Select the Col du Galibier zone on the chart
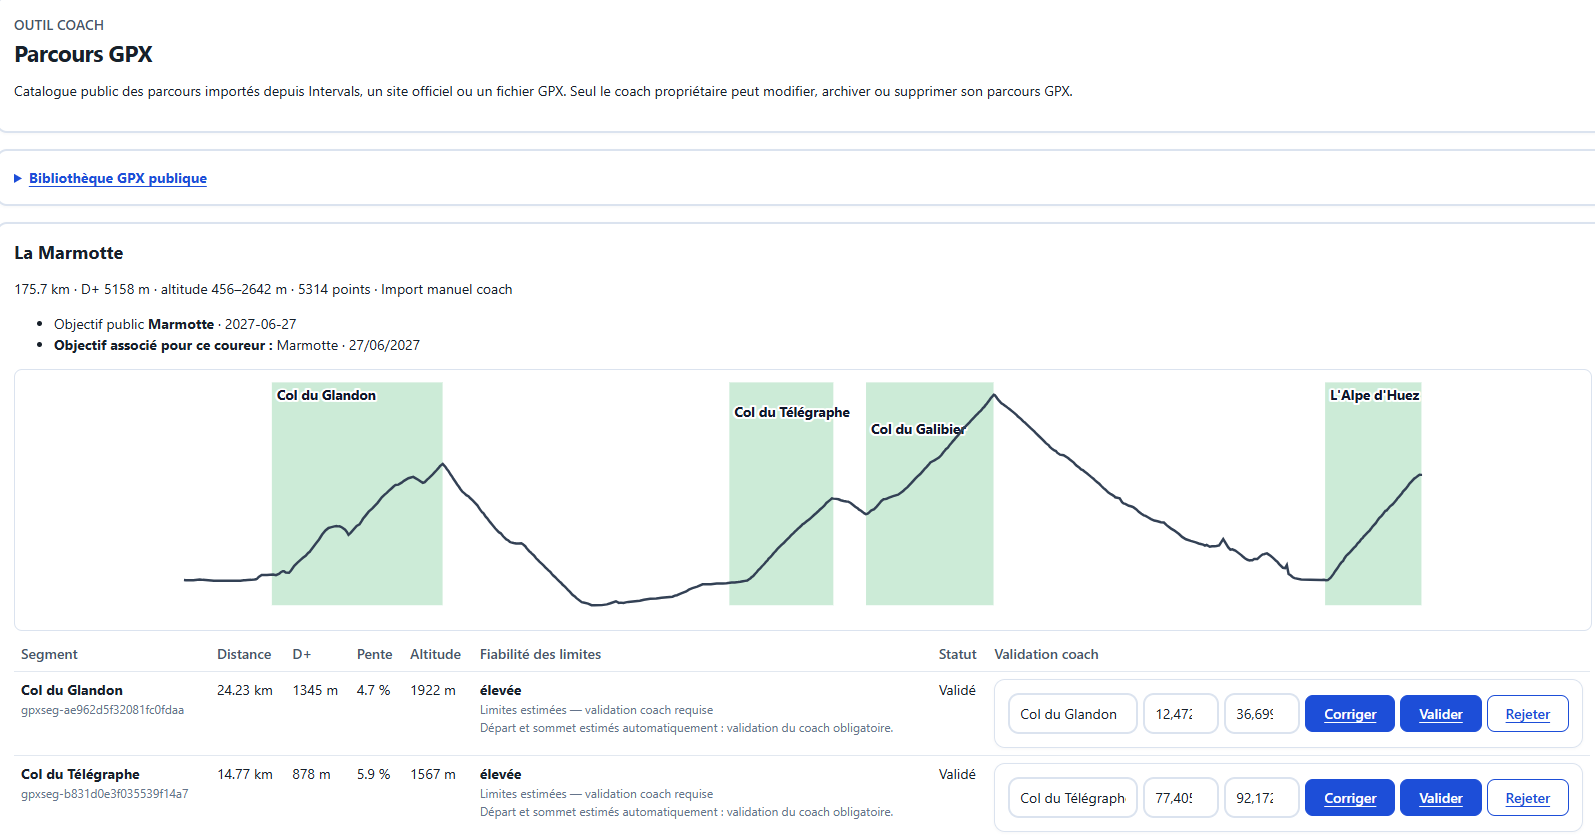1595x839 pixels. click(x=930, y=494)
